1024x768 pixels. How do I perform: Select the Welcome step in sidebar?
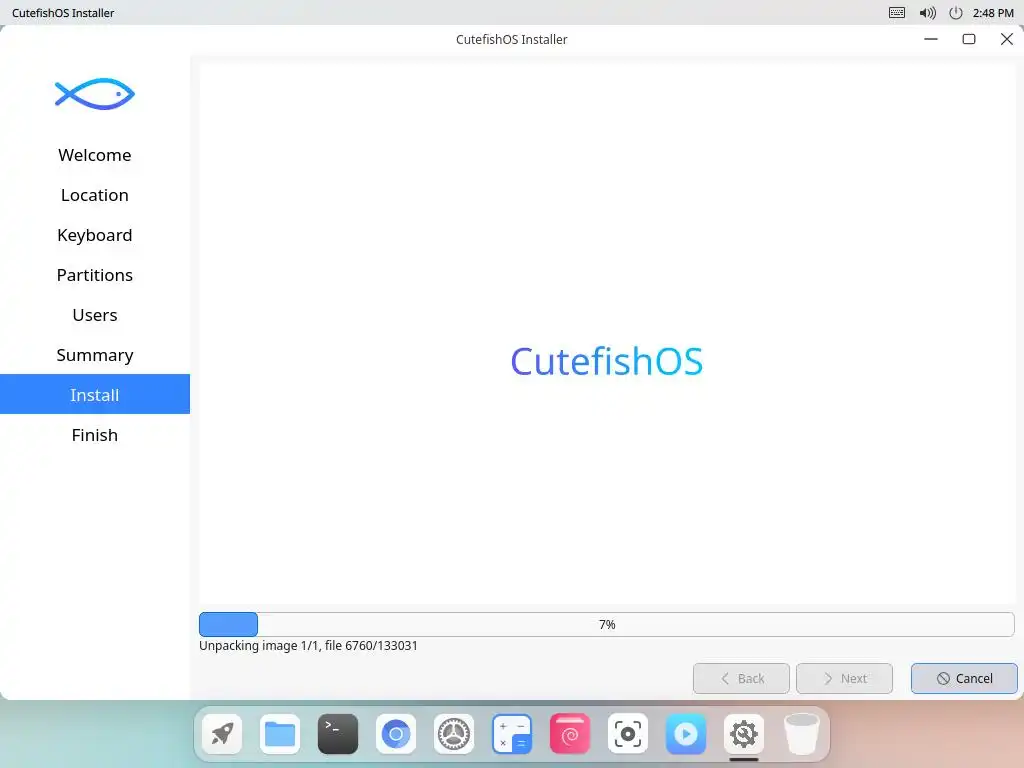coord(95,155)
